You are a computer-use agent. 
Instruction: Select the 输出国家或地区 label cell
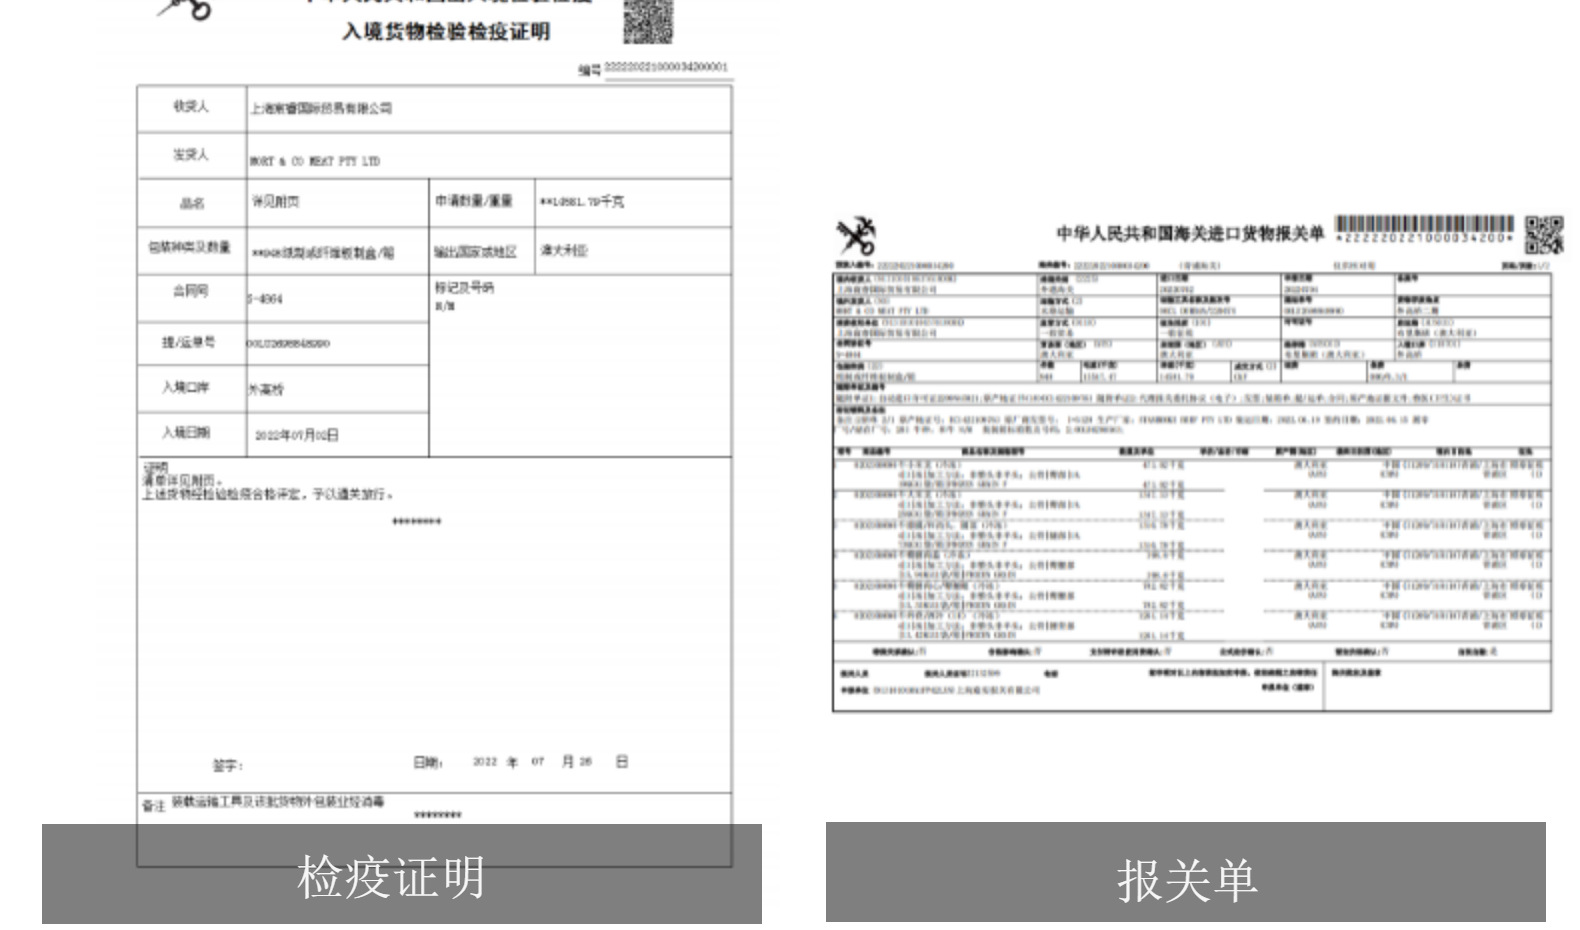tap(483, 251)
